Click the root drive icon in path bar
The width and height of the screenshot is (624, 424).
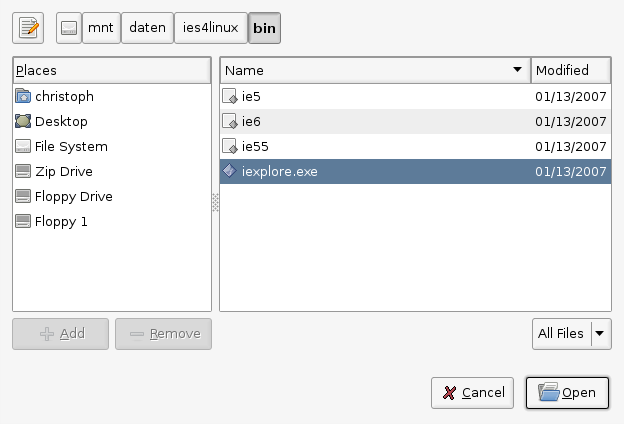[68, 28]
